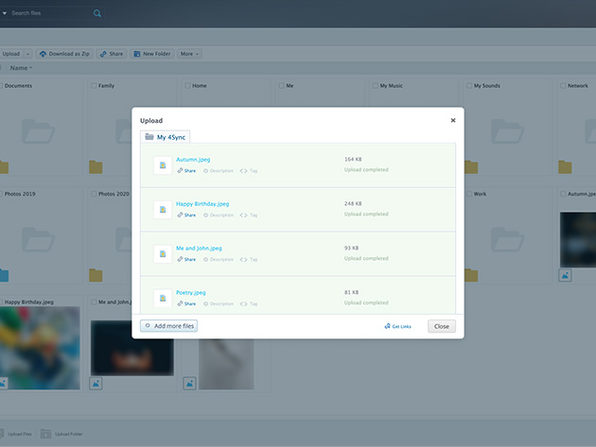Tick the Photos 2020 folder checkbox
Image resolution: width=596 pixels, height=447 pixels.
click(x=94, y=194)
